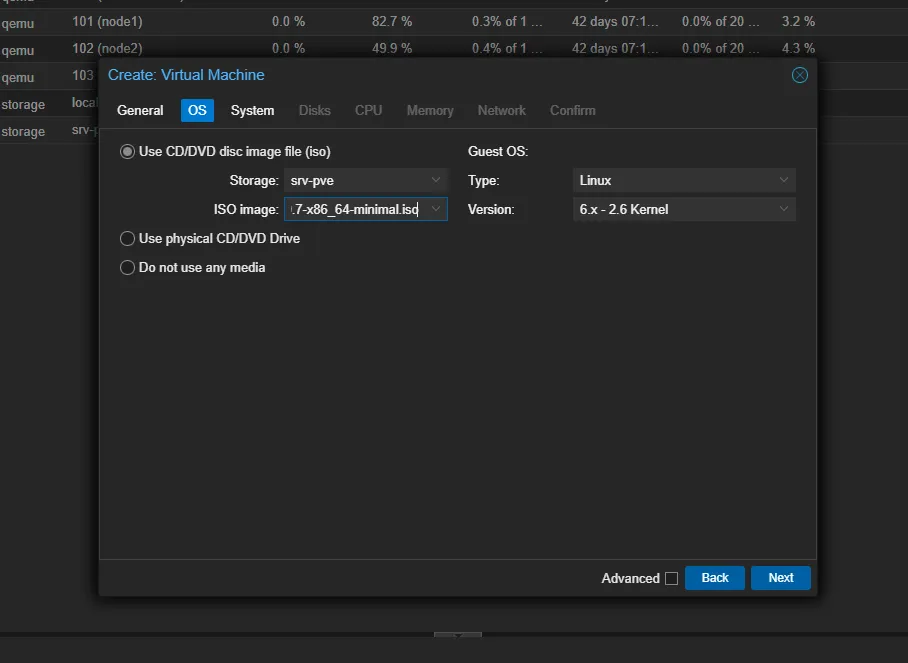This screenshot has height=663, width=908.
Task: Select "Use CD/DVD disc image file (iso)" option
Action: pyautogui.click(x=127, y=151)
